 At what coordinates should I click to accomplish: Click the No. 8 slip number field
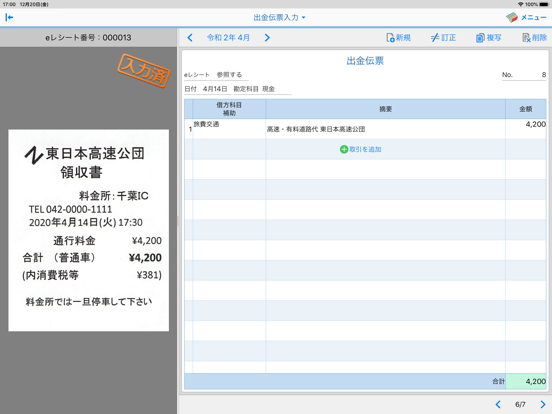pyautogui.click(x=524, y=75)
